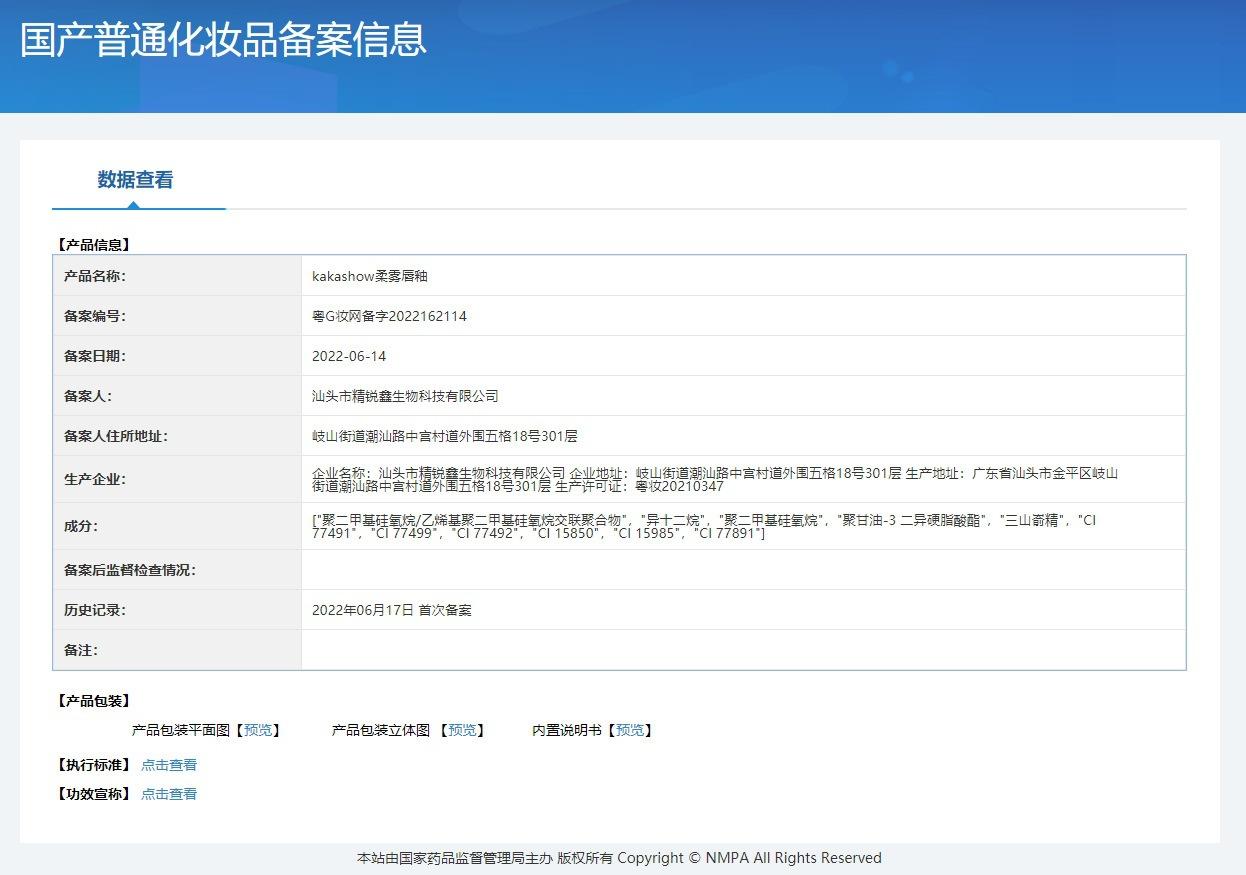This screenshot has width=1246, height=875.
Task: Click the 成分 ingredient list text
Action: coord(704,526)
